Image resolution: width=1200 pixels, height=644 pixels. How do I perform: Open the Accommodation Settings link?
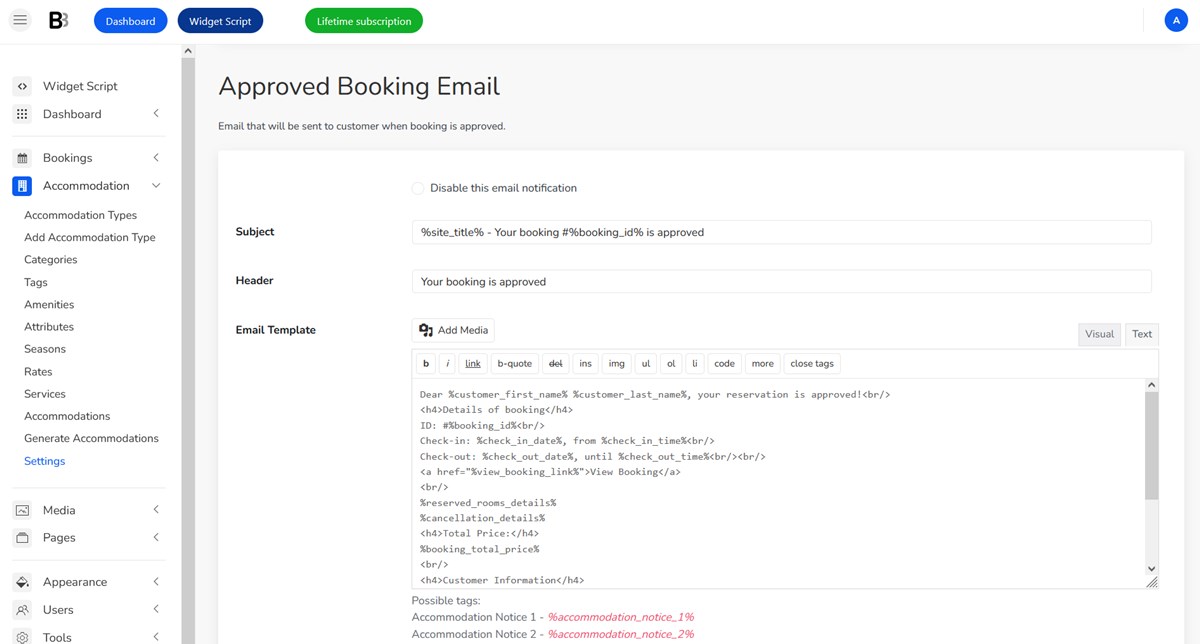click(x=44, y=461)
